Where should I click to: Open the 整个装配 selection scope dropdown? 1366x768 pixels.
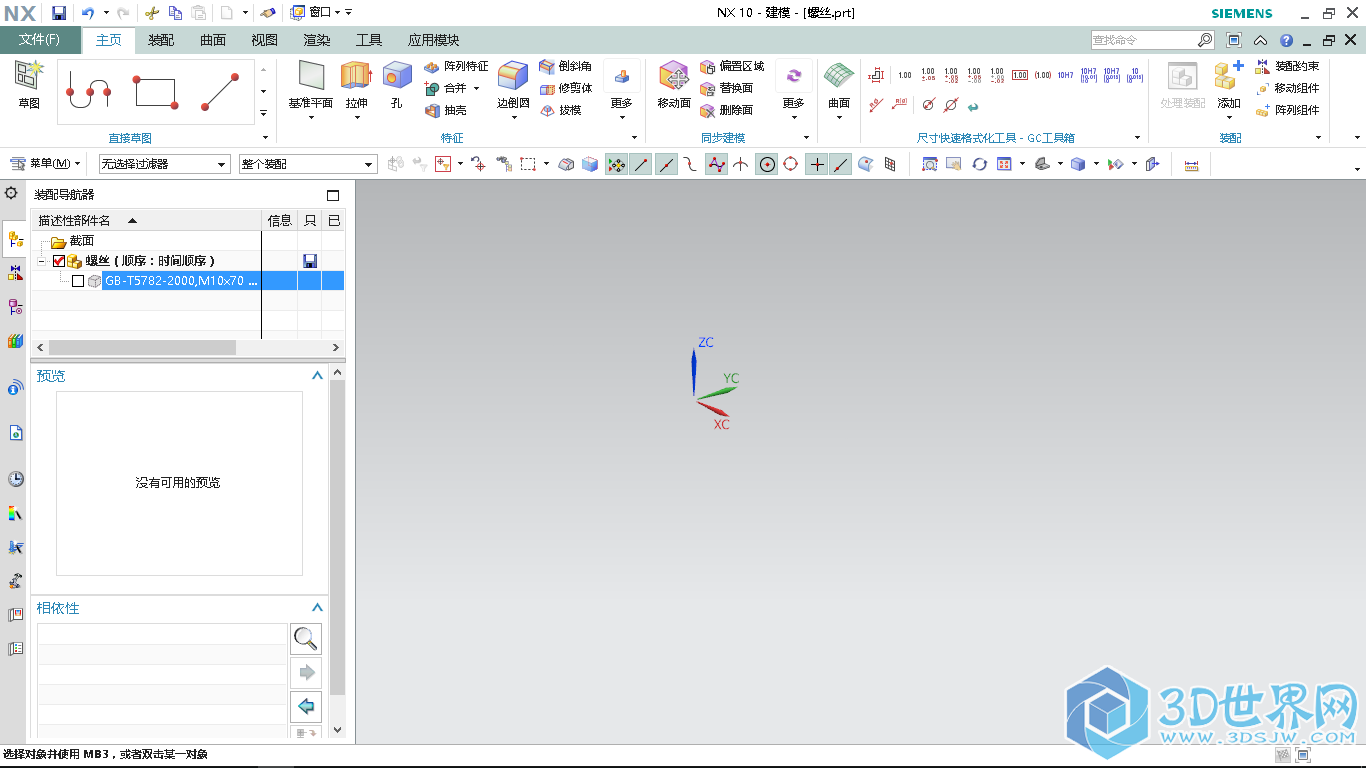[308, 164]
